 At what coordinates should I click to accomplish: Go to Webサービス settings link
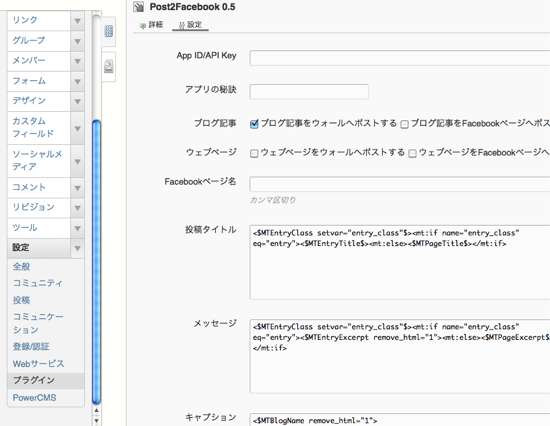coord(39,364)
